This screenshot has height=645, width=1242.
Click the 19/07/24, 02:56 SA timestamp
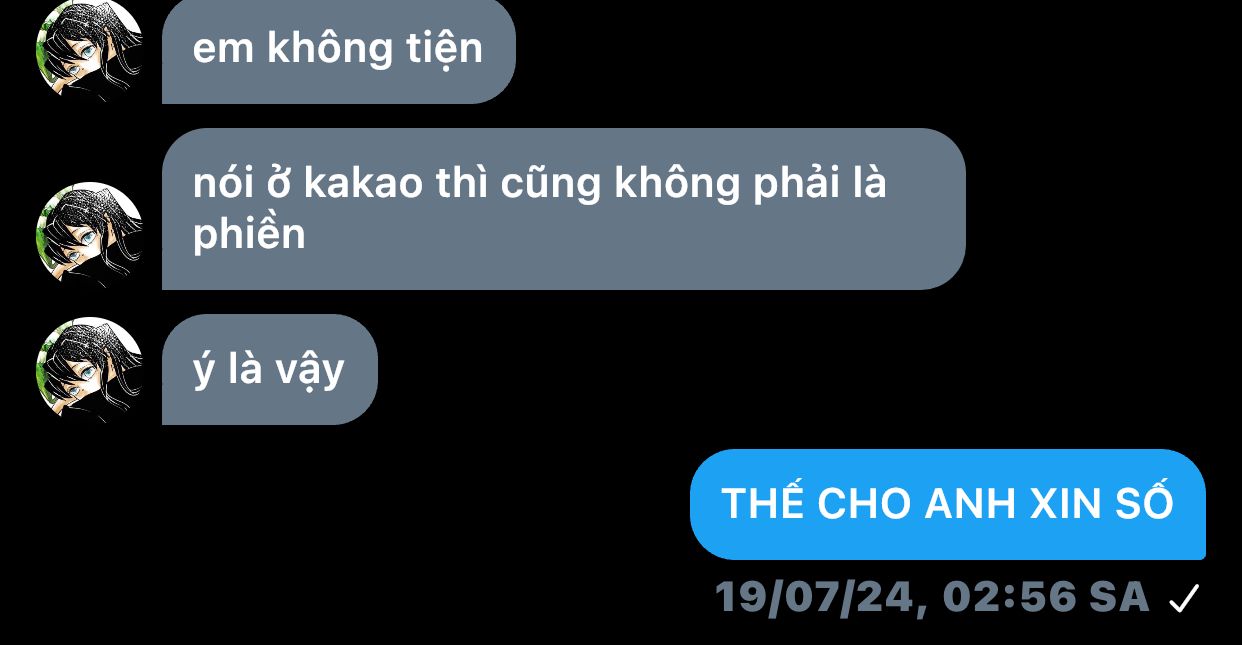tap(933, 598)
